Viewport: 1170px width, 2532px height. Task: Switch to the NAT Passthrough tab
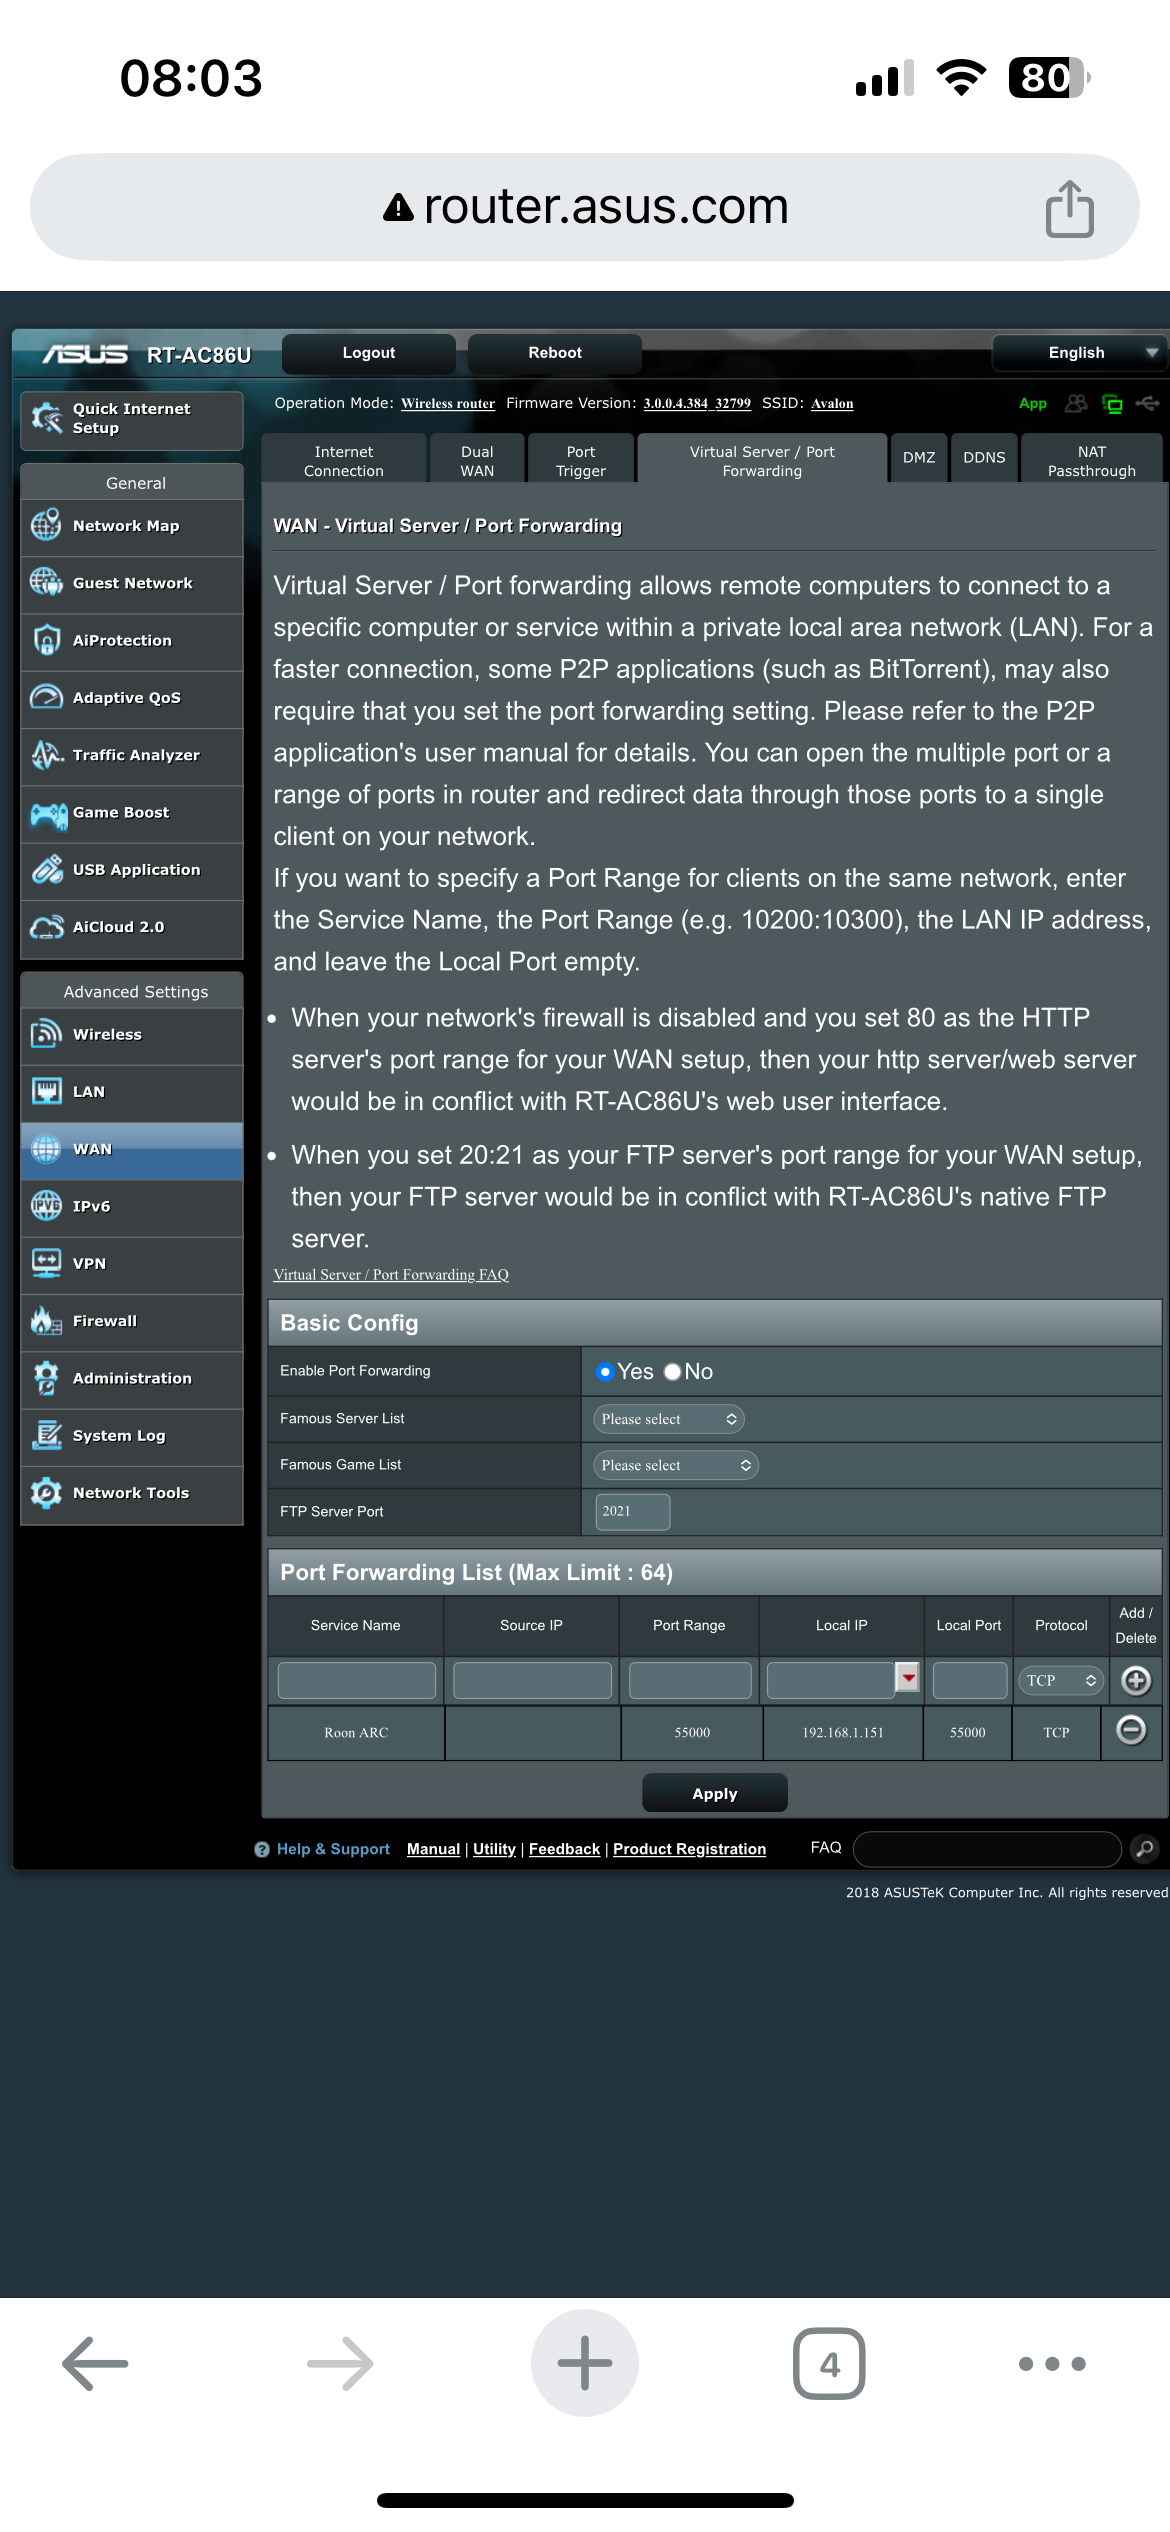(1092, 461)
